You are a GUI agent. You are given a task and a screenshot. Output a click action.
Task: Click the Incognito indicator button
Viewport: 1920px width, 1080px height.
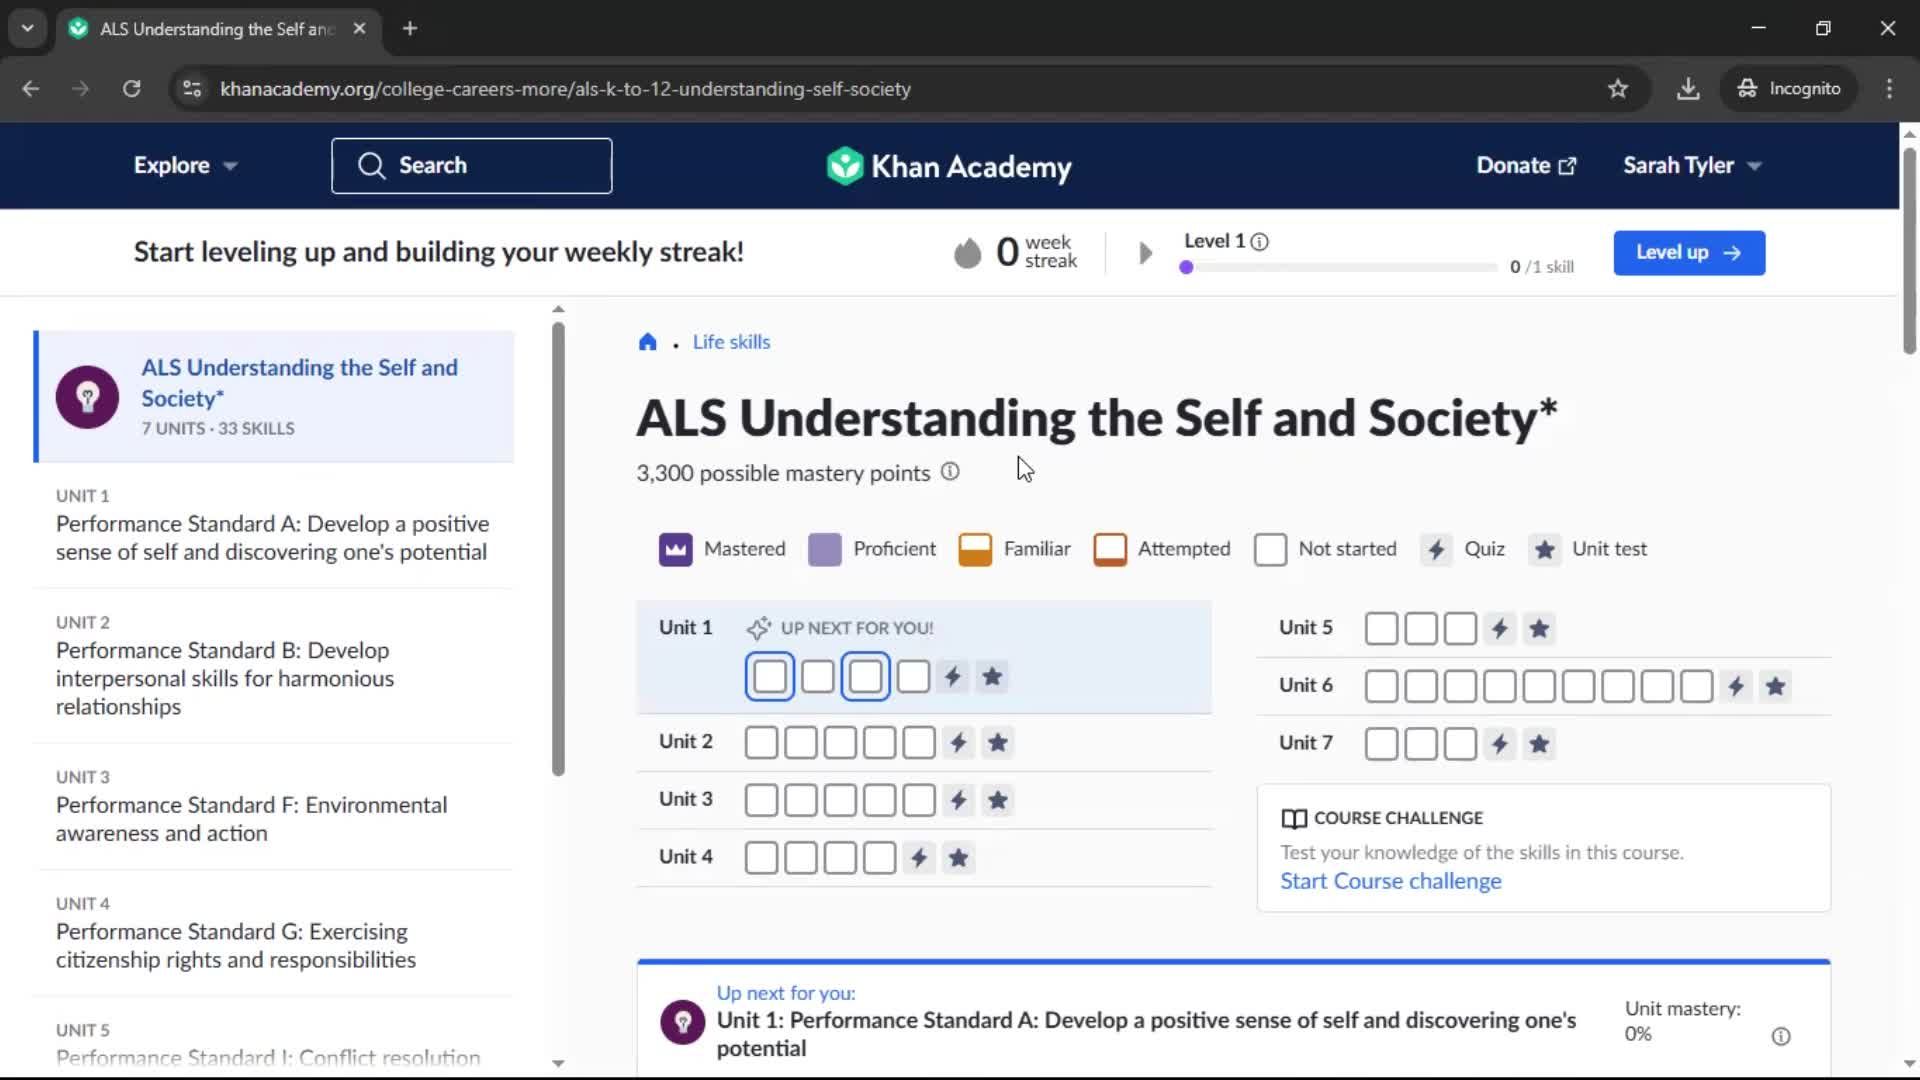pos(1789,89)
